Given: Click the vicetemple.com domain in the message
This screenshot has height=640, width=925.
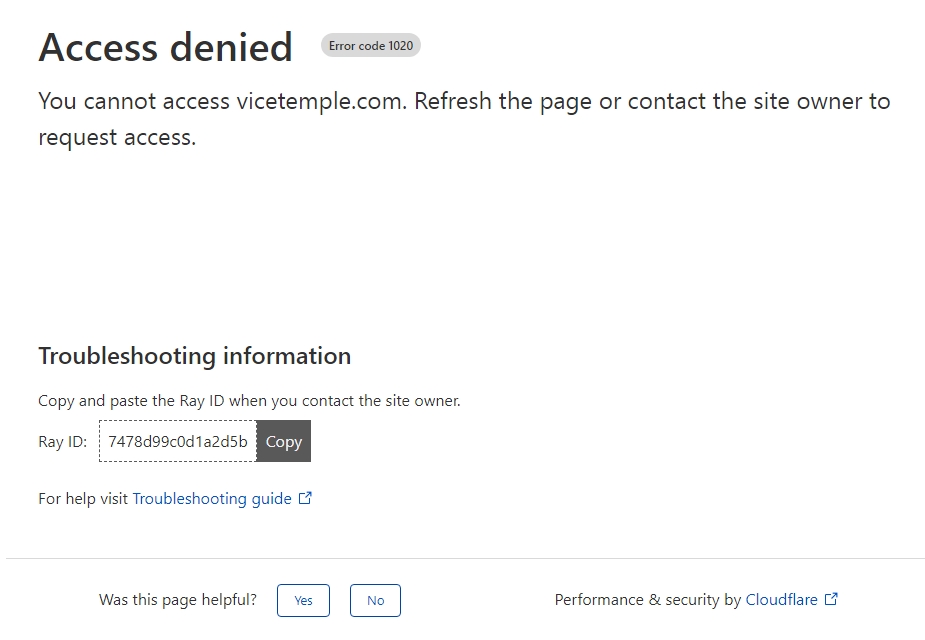Looking at the screenshot, I should (322, 101).
